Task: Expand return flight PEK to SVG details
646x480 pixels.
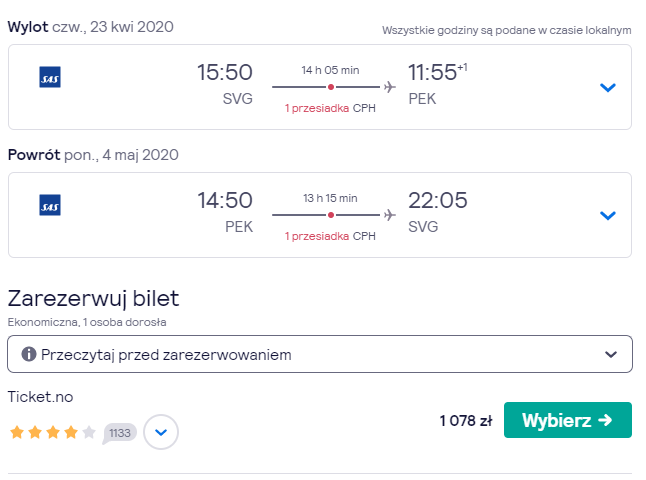Action: point(608,215)
